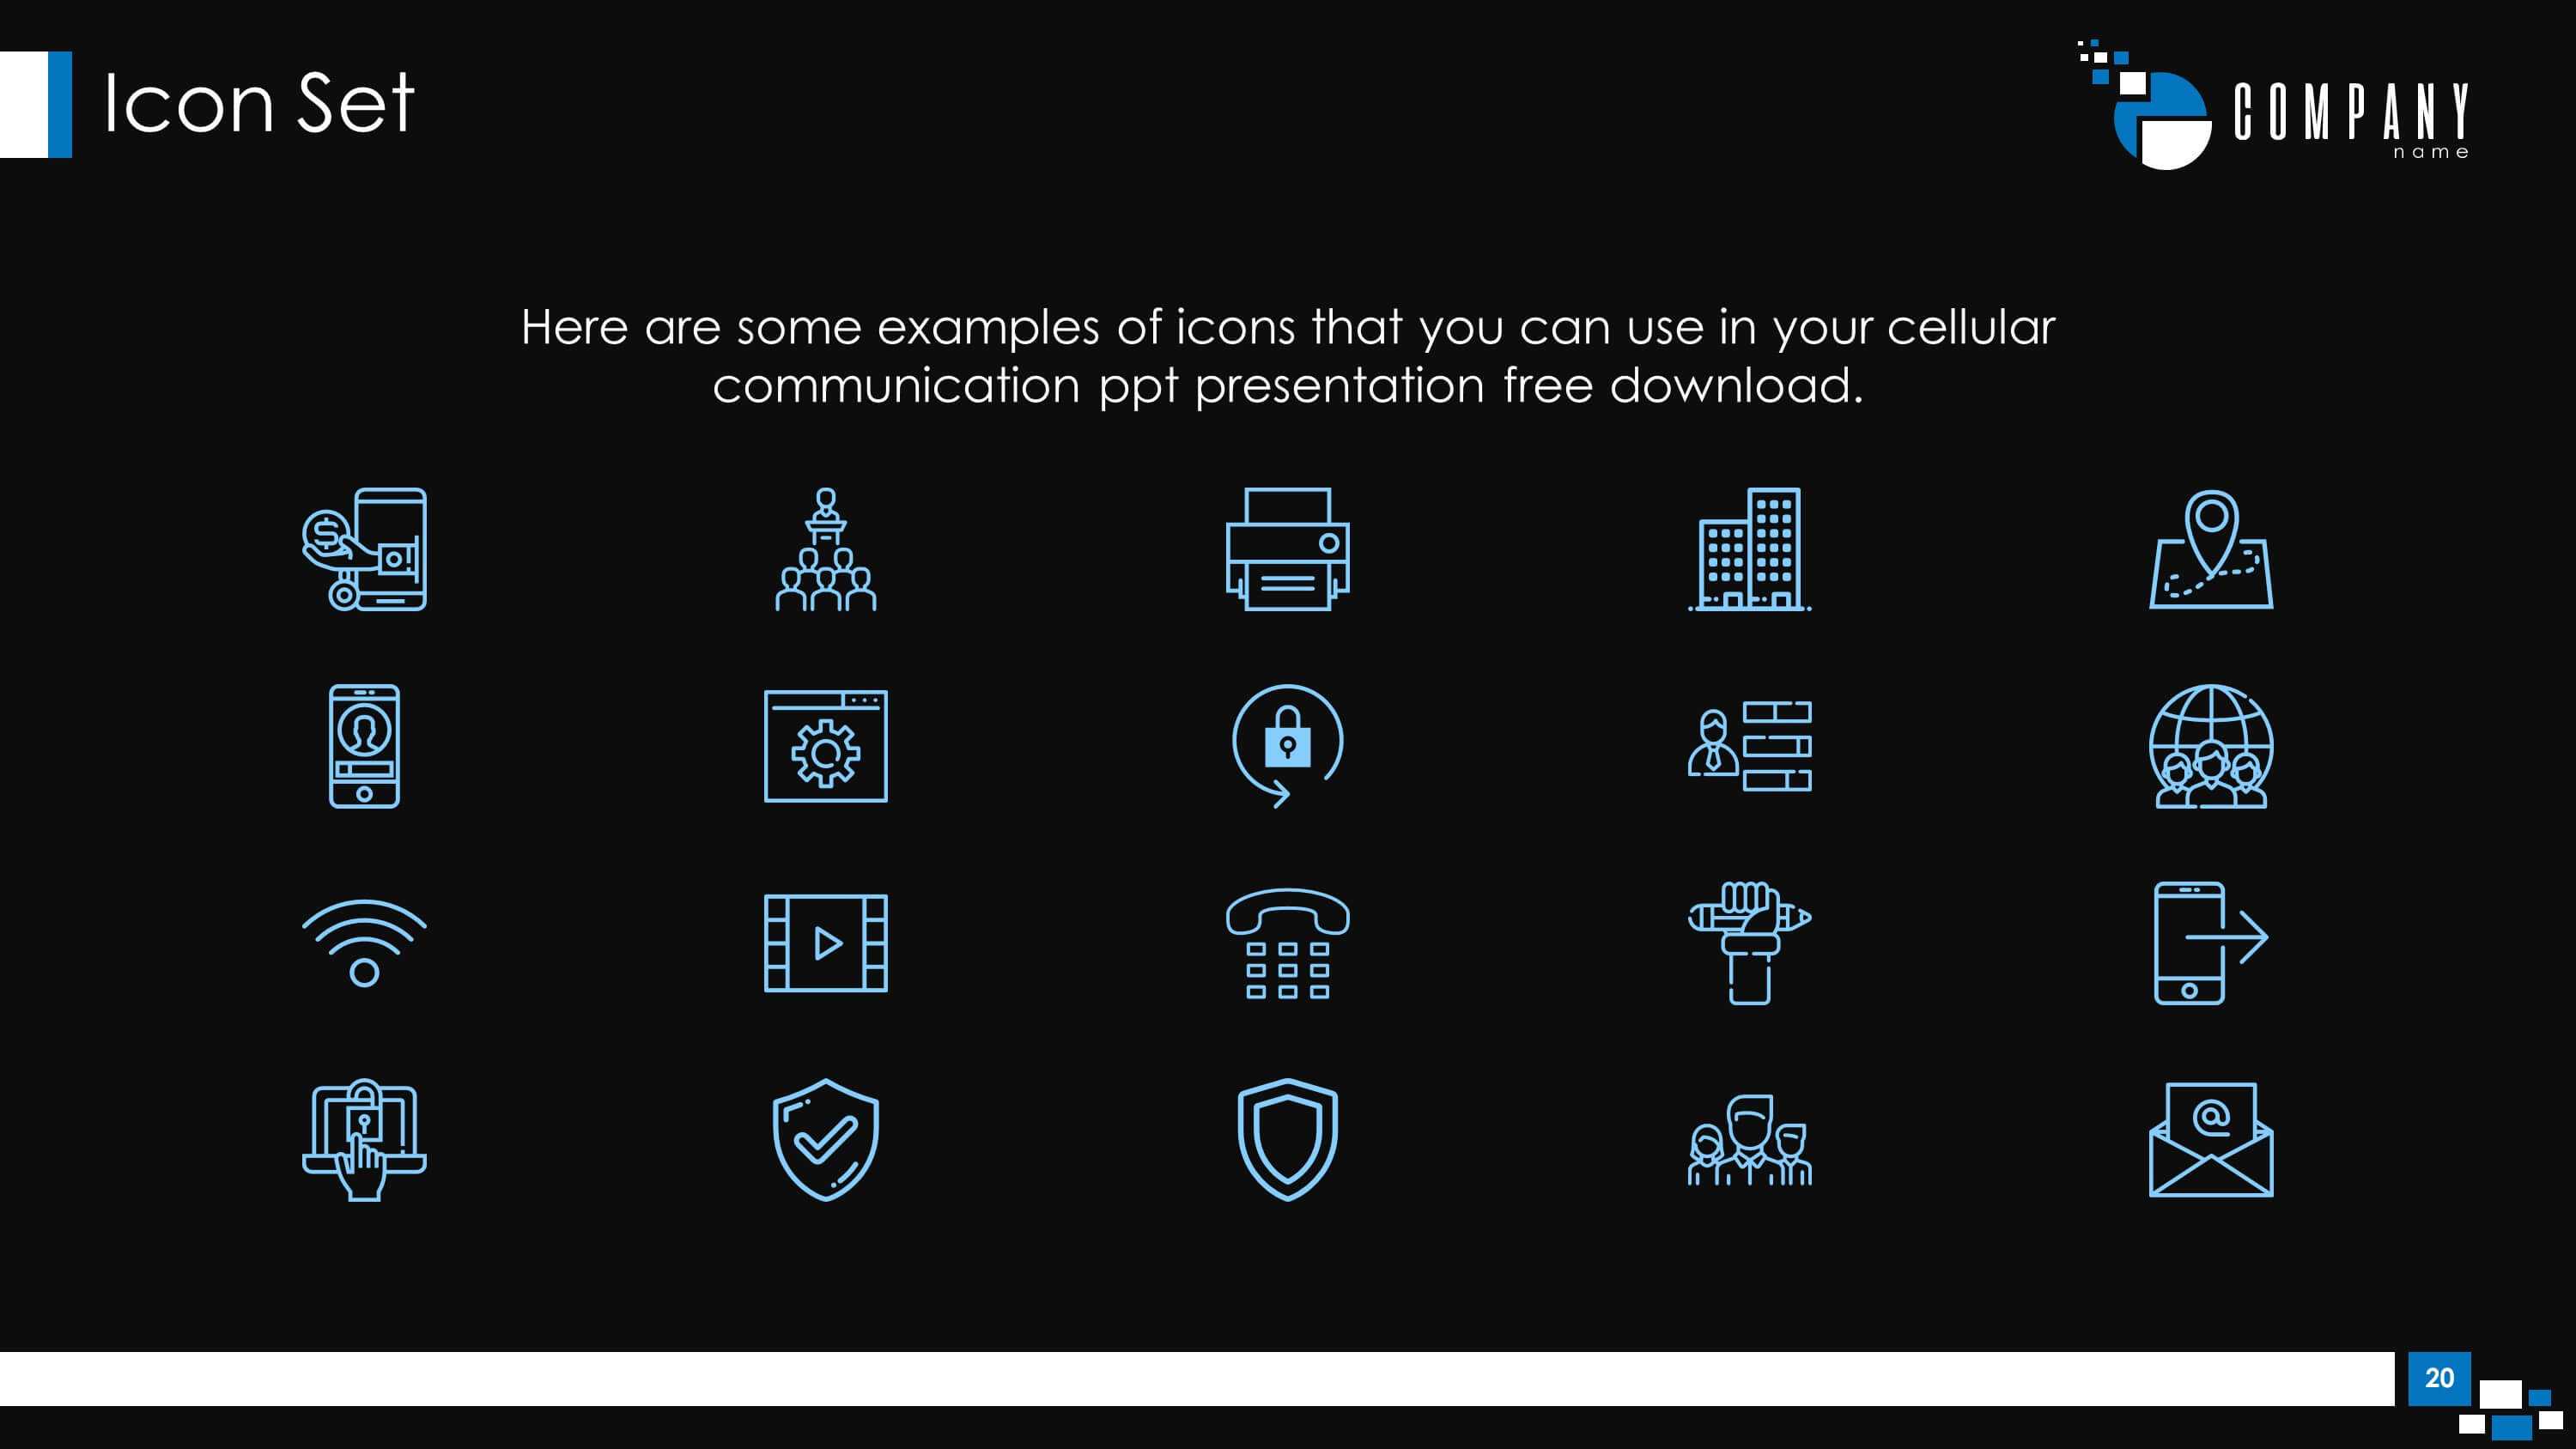Toggle the refresh lock security icon
Screen dimensions: 2576x1449
[1286, 745]
